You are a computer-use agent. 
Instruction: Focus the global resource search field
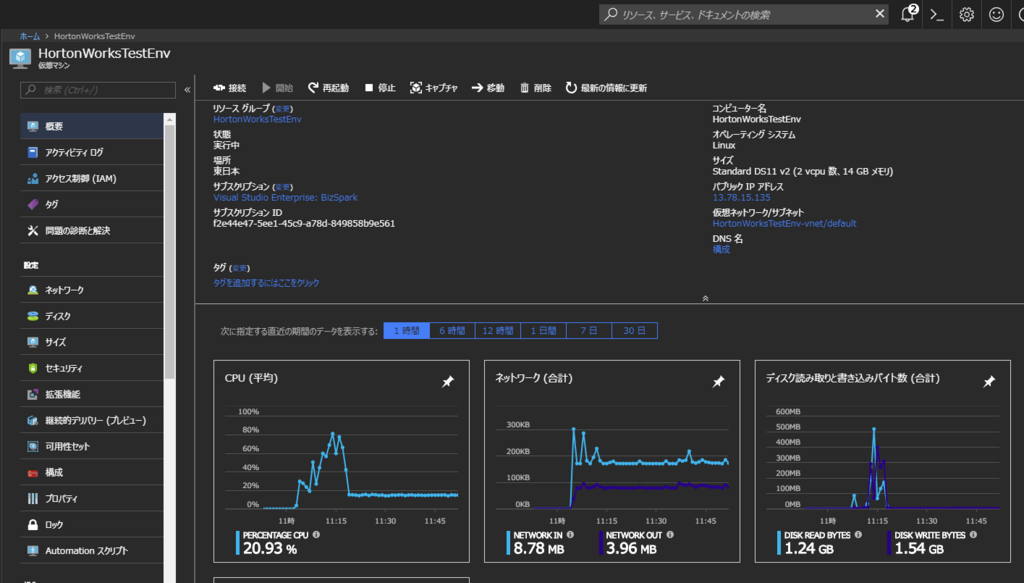click(x=743, y=14)
